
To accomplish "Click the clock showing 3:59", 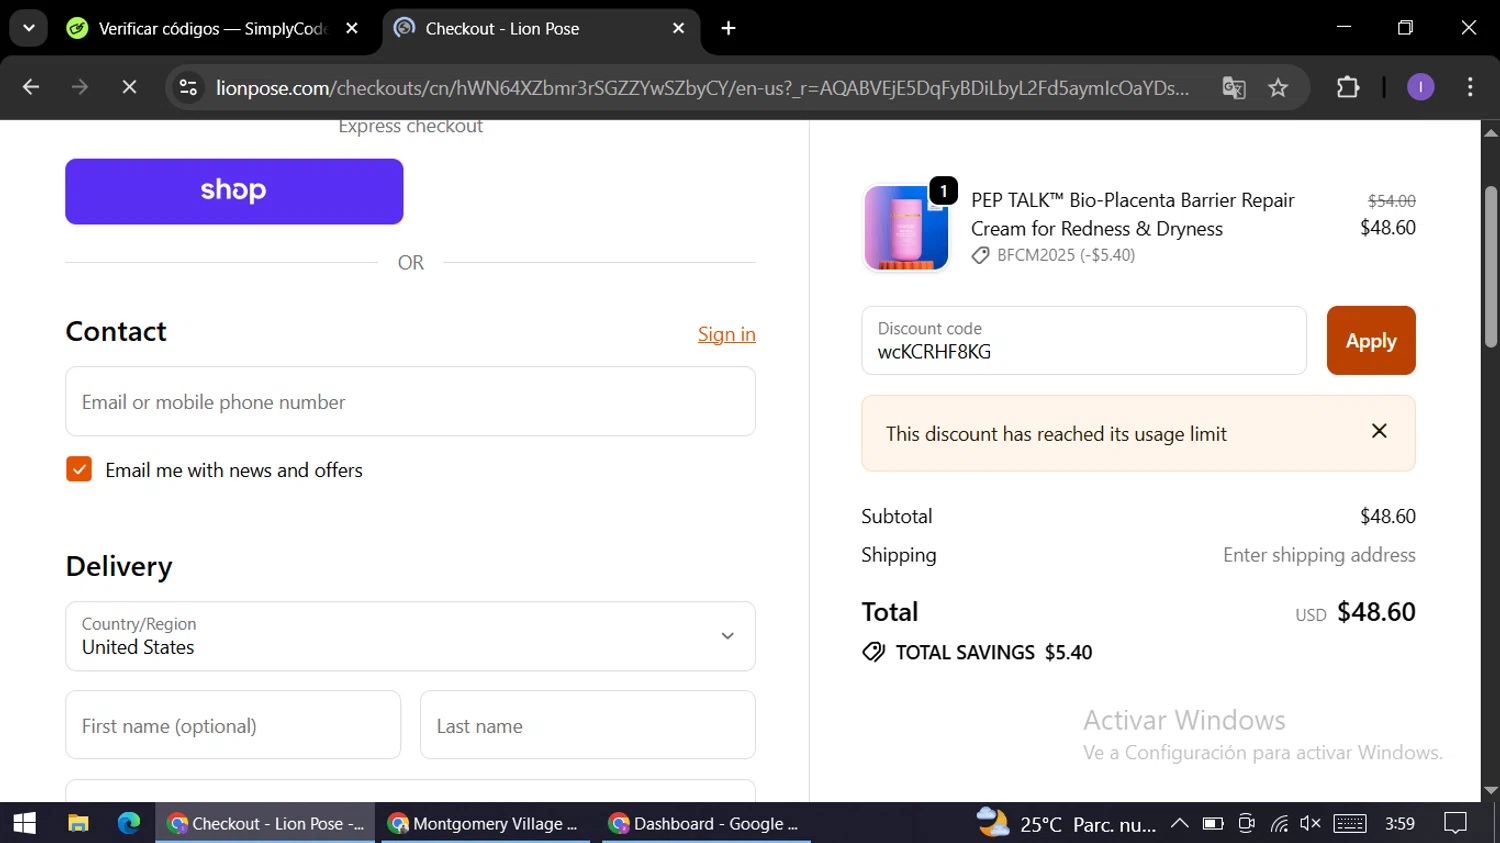I will [x=1400, y=823].
